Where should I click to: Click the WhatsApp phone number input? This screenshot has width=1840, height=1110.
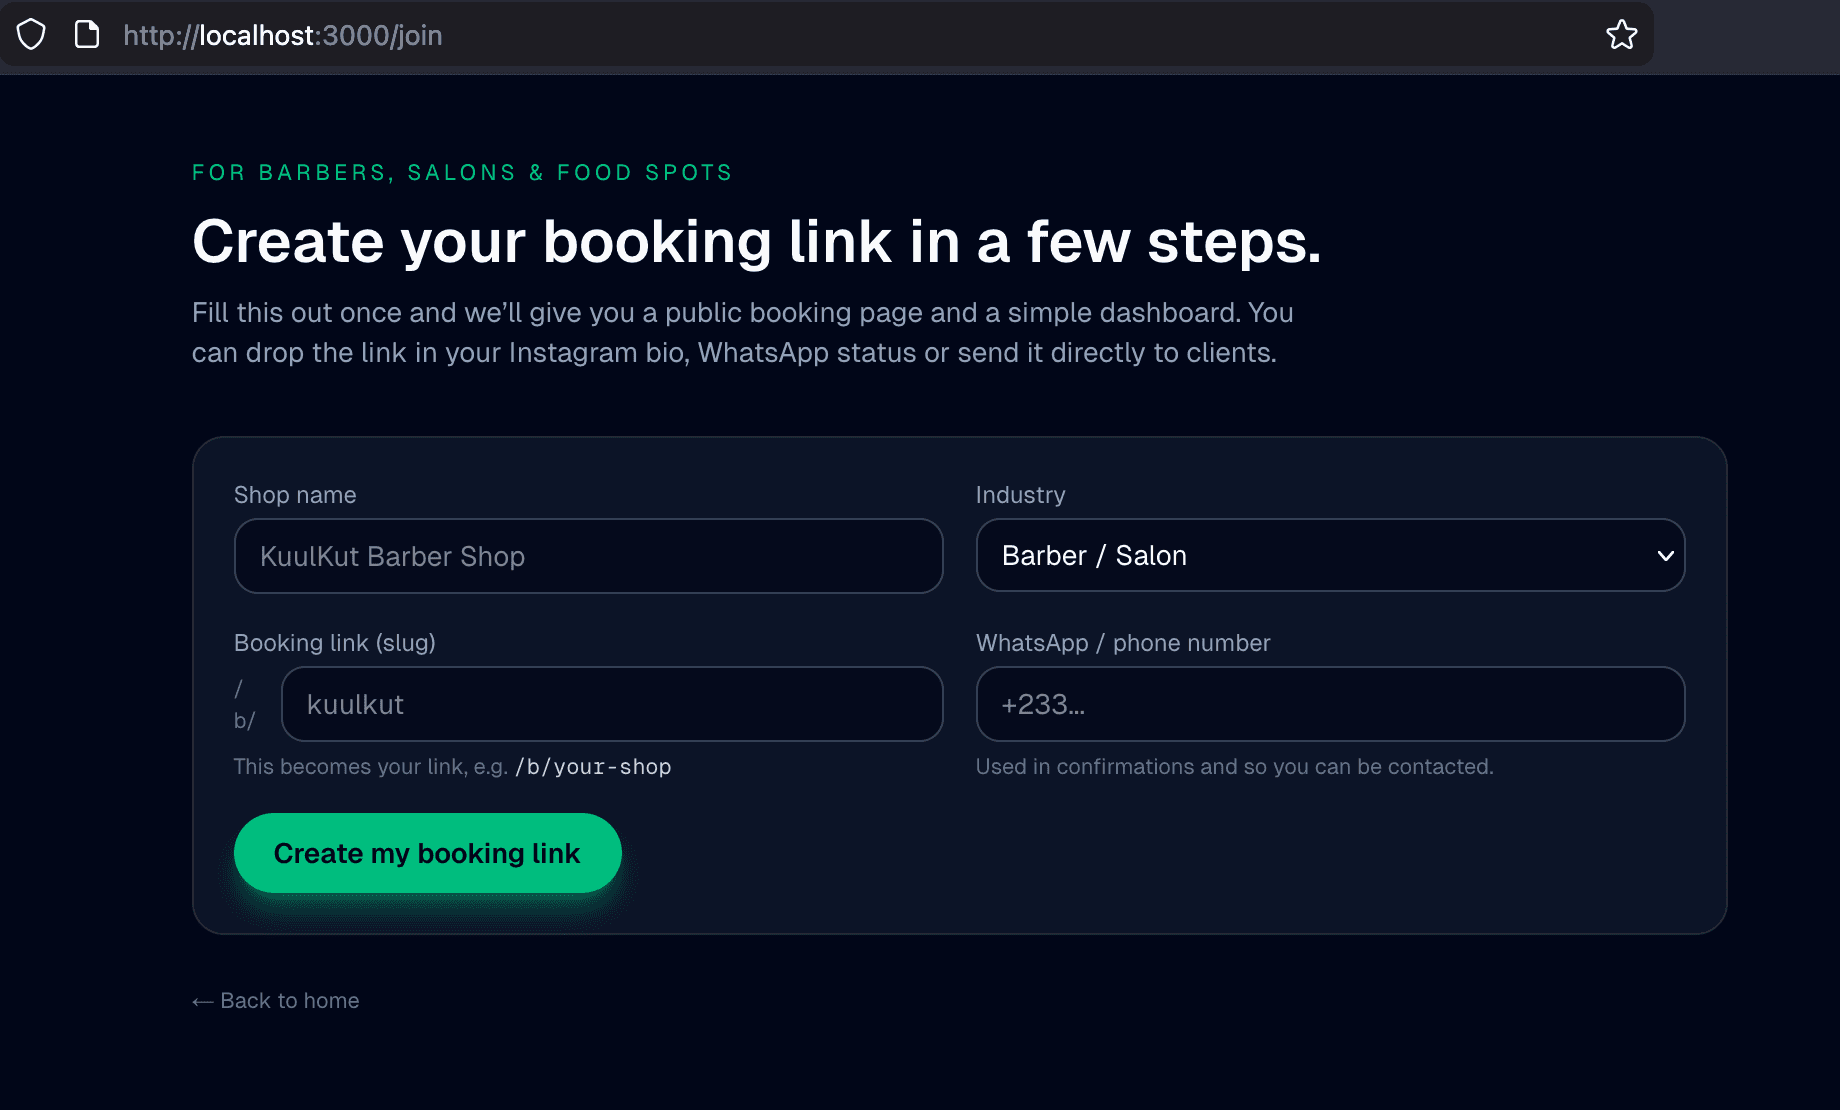point(1330,704)
